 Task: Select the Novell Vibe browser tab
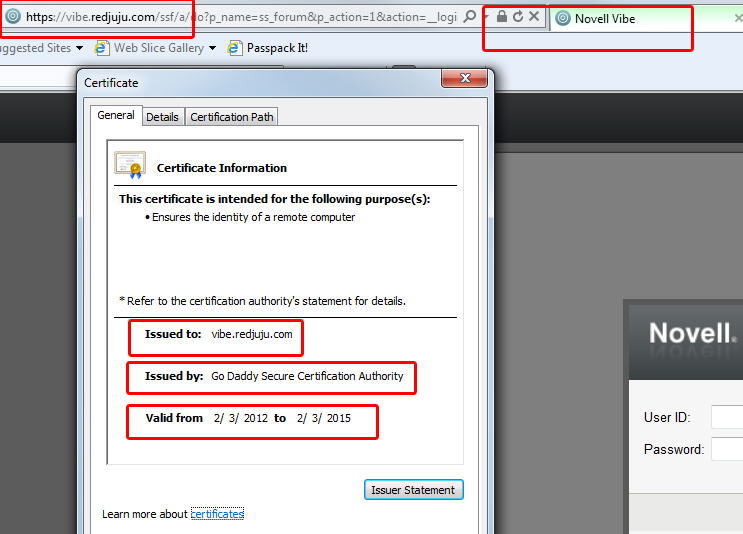click(646, 18)
